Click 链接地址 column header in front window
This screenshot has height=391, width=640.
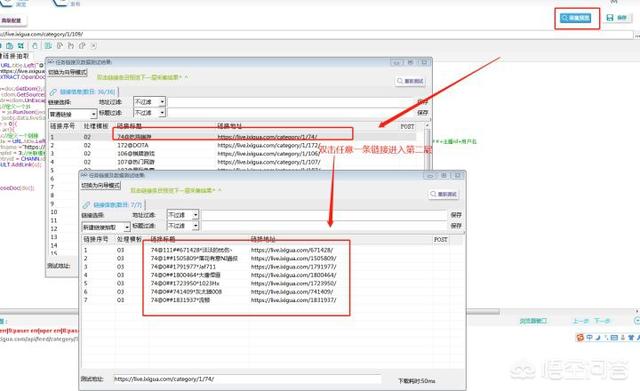[x=263, y=239]
